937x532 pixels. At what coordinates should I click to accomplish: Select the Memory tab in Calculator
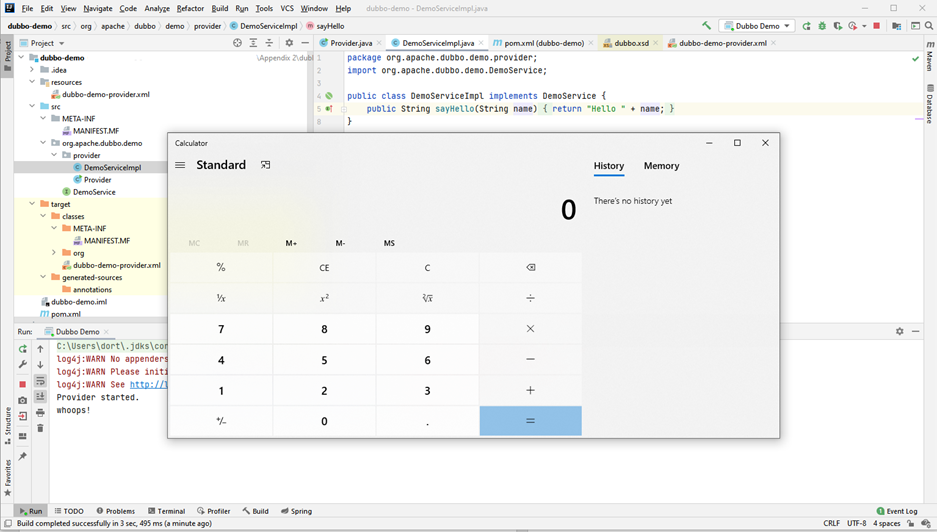[x=661, y=166]
